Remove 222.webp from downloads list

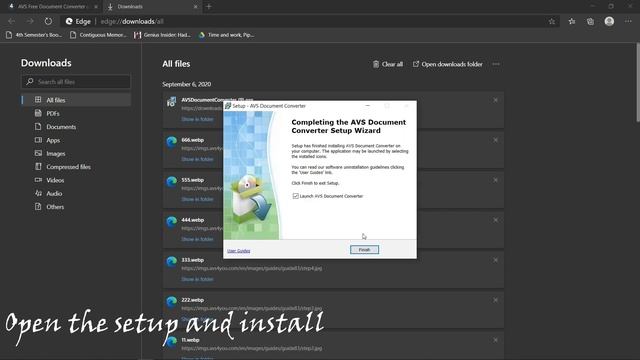[496, 300]
